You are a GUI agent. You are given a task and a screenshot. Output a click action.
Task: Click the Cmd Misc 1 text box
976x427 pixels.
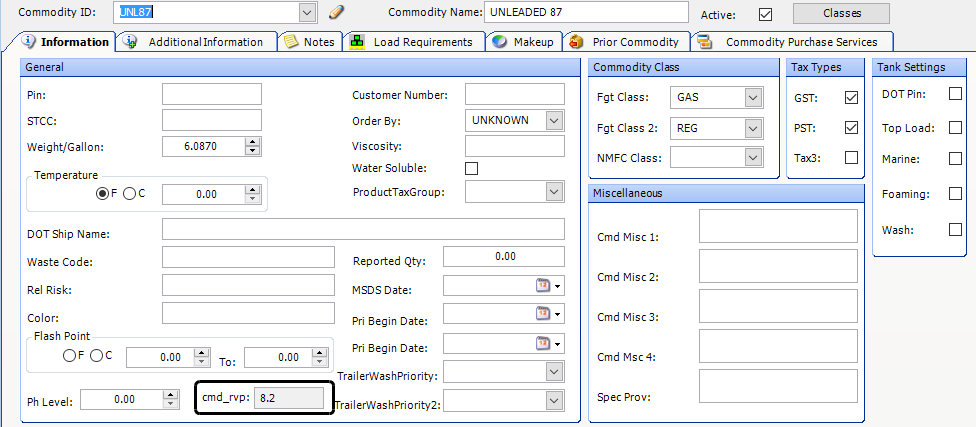[x=778, y=226]
